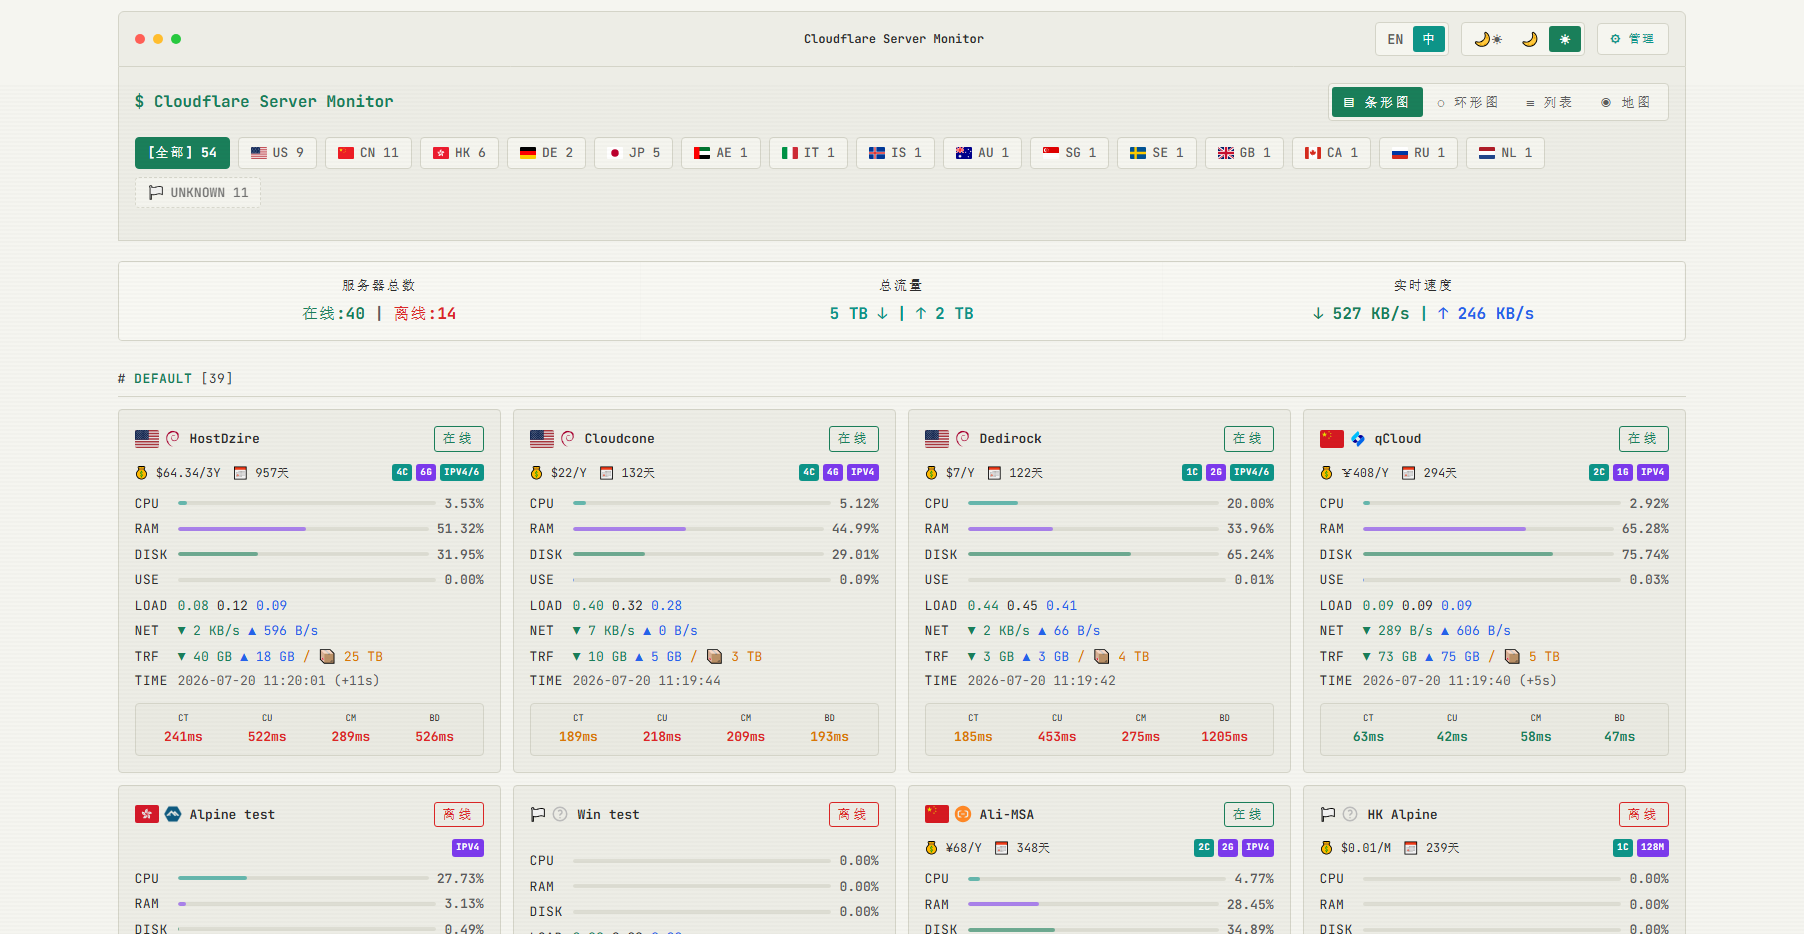Click the unknown flag icon on Win test
The image size is (1804, 934).
[538, 814]
